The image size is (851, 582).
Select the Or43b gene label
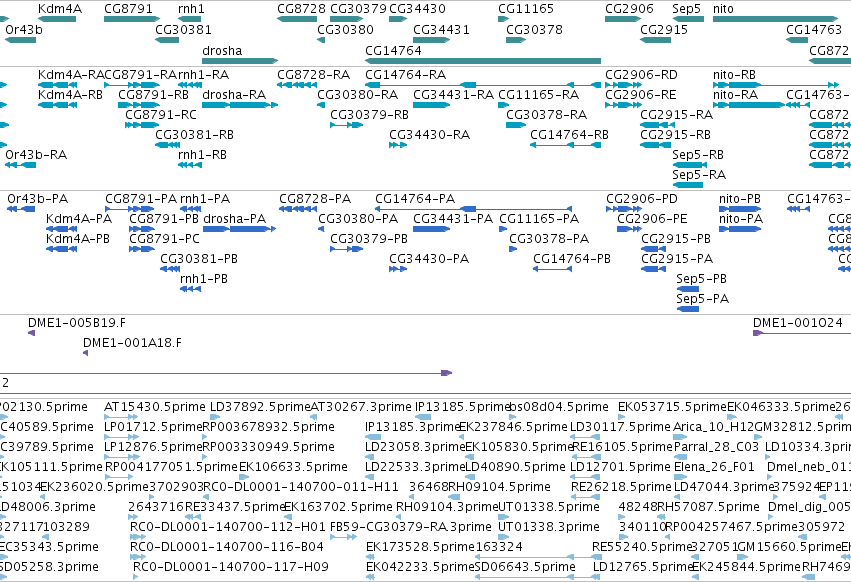[x=23, y=29]
